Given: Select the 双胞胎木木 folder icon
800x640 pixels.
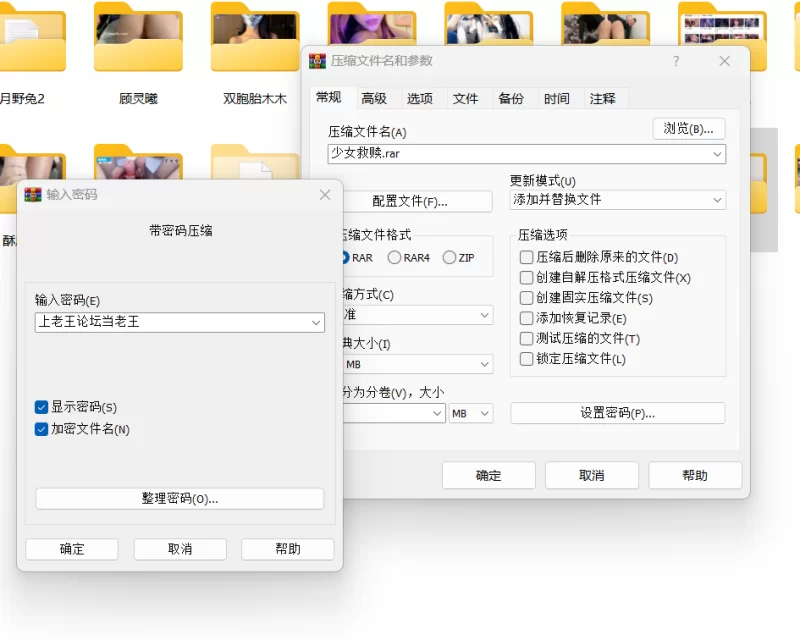Looking at the screenshot, I should click(255, 40).
